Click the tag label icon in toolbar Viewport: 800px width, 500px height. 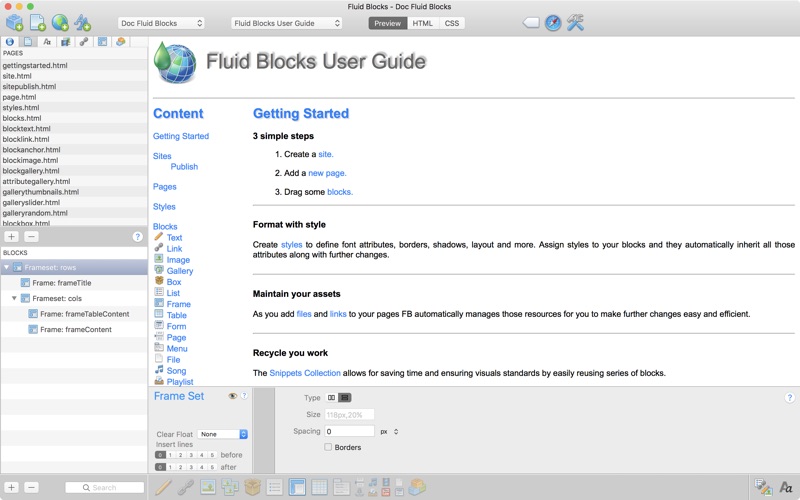tap(531, 23)
